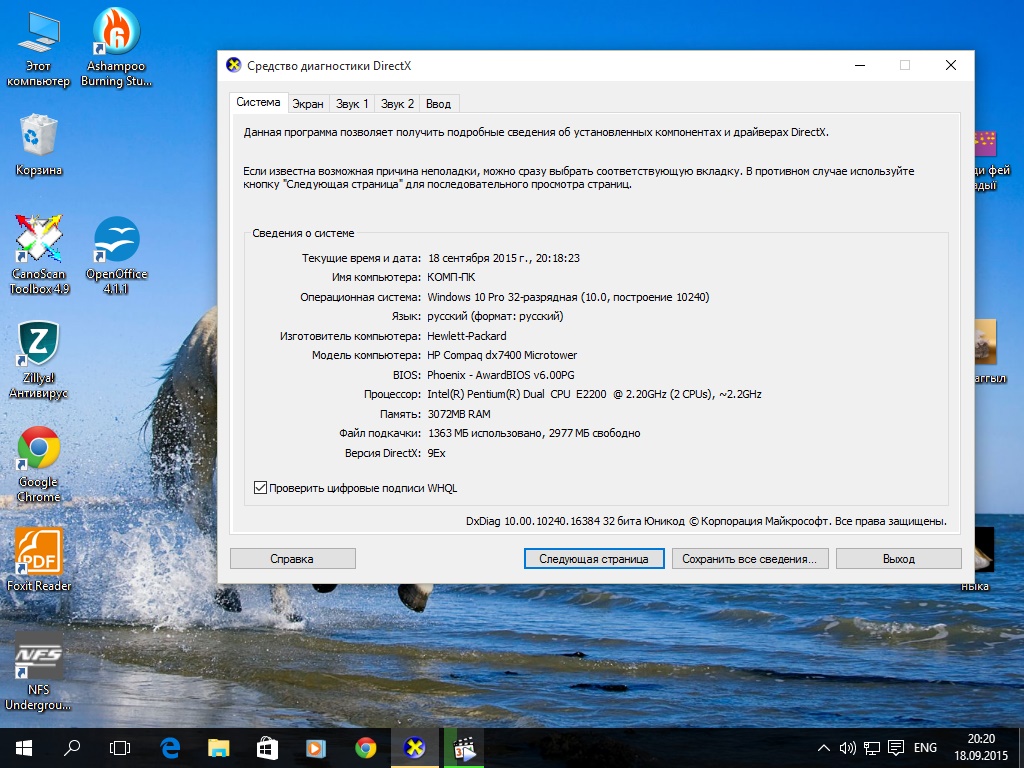Uncheck Проверить цифровые подписи WHQL
1024x768 pixels.
coord(262,487)
